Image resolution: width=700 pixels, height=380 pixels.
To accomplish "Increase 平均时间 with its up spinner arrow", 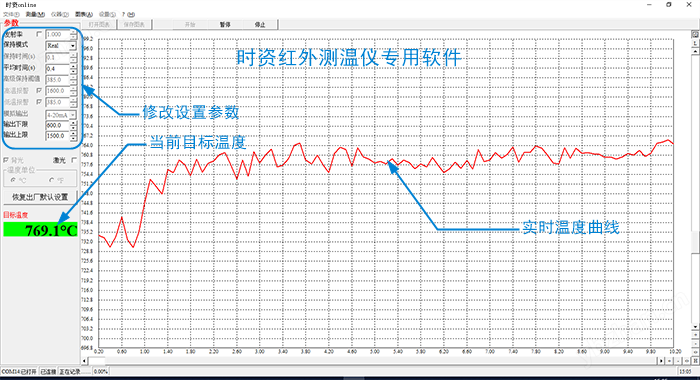I will [x=73, y=66].
